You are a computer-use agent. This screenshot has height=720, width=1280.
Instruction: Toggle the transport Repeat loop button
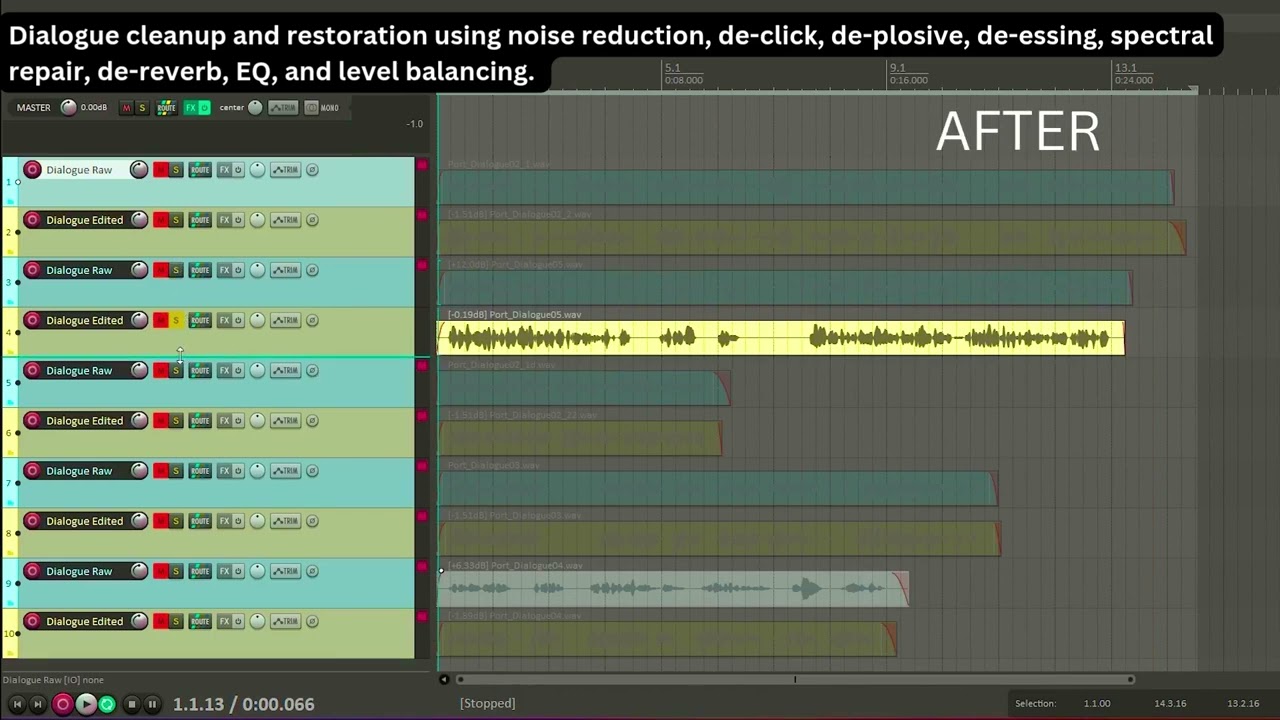(107, 704)
